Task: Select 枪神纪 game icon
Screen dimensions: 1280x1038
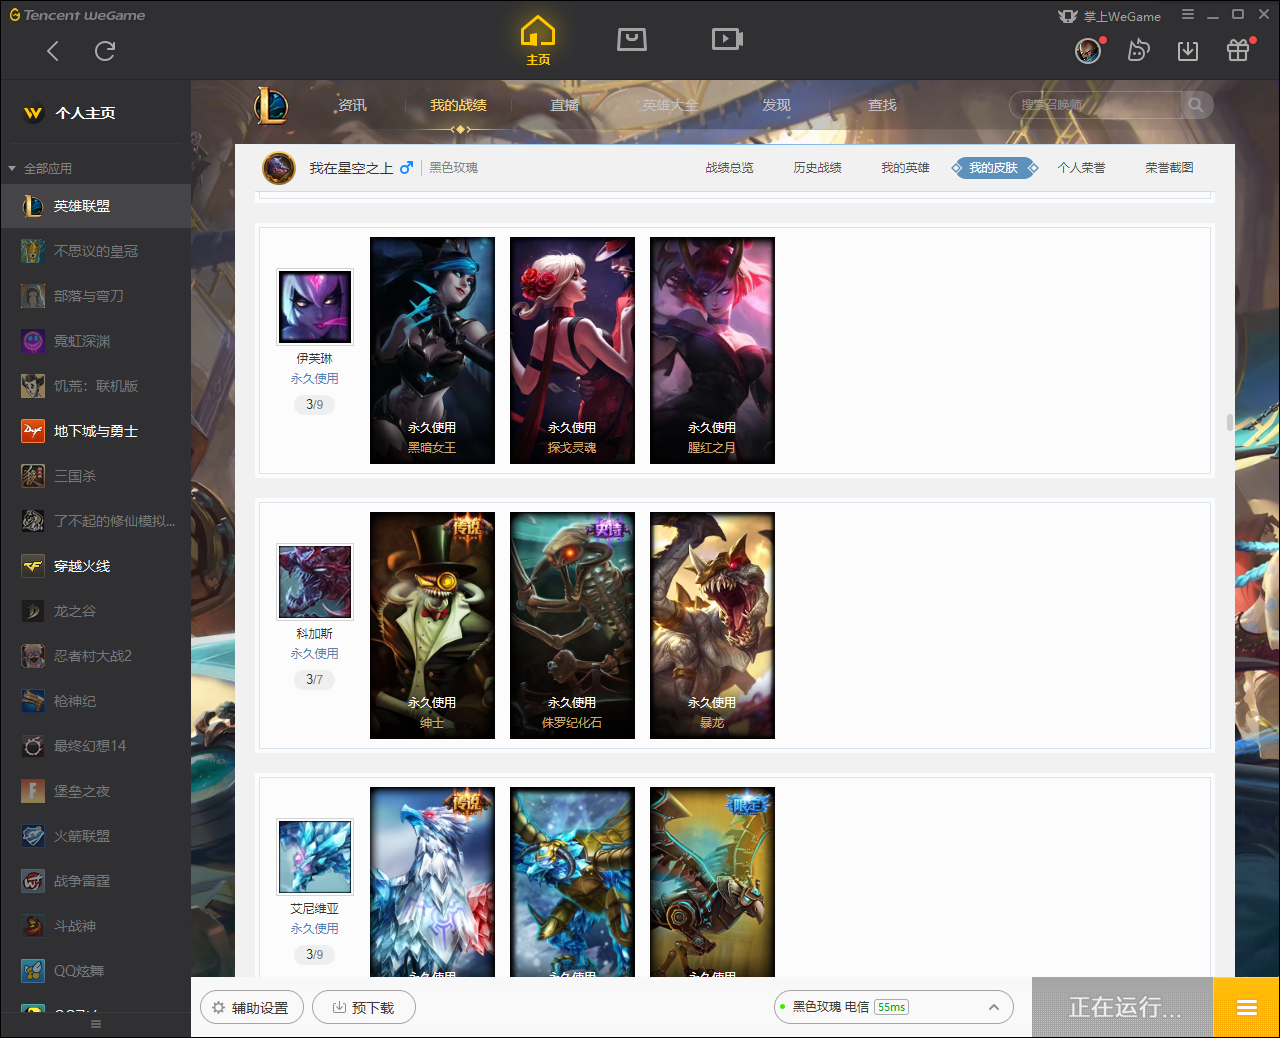Action: 33,701
